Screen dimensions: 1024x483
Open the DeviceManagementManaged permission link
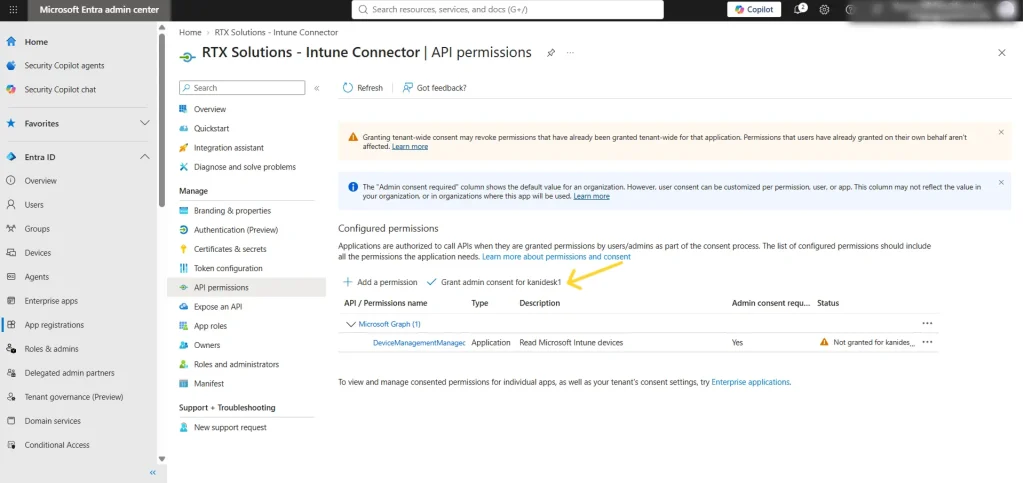tap(419, 343)
